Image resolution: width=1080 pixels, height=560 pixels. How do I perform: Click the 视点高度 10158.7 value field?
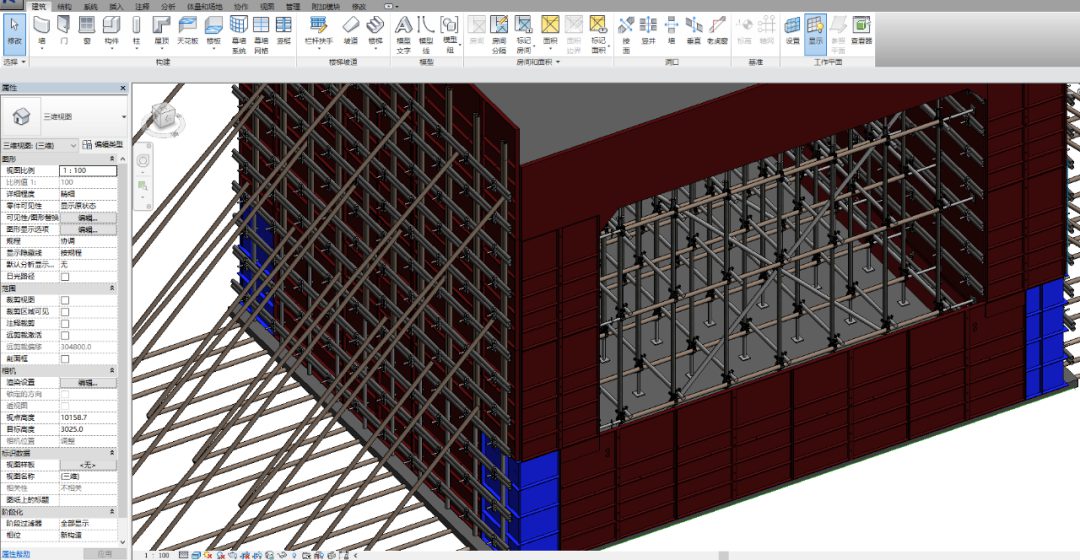click(x=88, y=417)
